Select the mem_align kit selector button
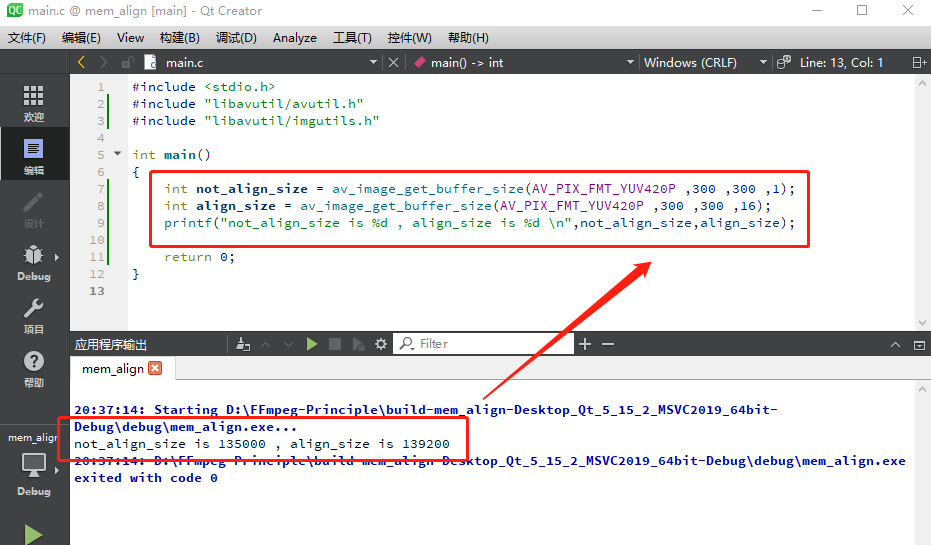The image size is (931, 545). (34, 465)
